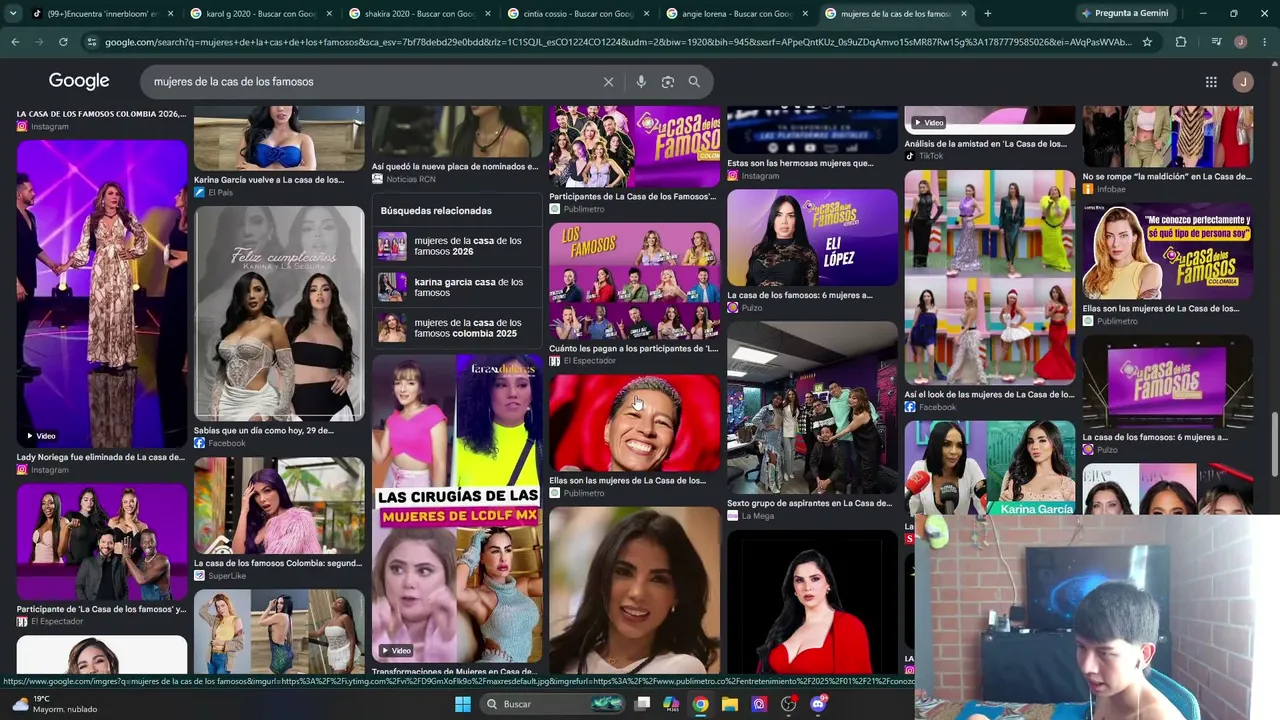Viewport: 1280px width, 720px height.
Task: Click the Pregunta a Gemini button
Action: click(1124, 14)
